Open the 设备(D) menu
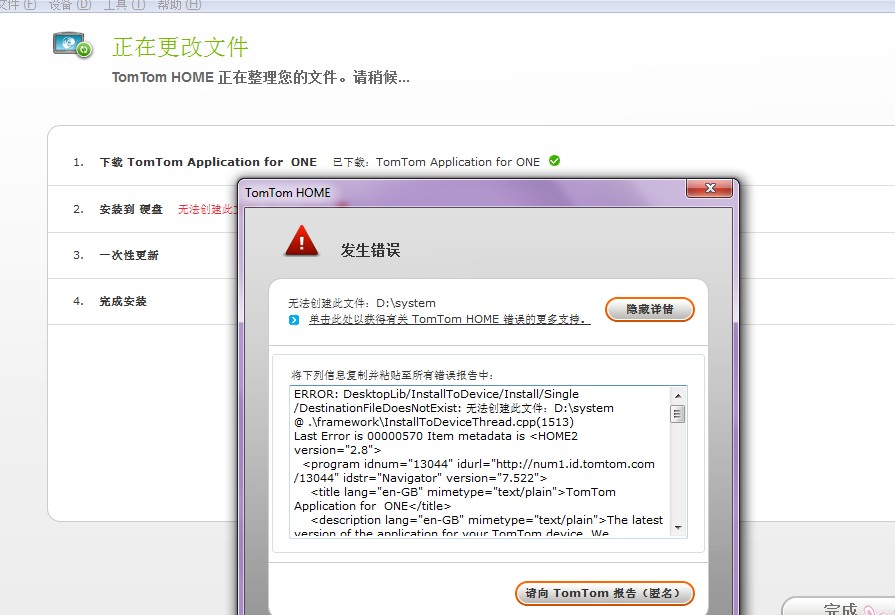This screenshot has width=895, height=615. coord(69,5)
